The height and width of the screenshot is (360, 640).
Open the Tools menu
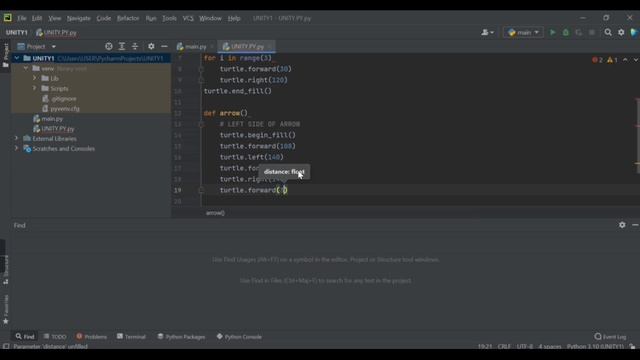[x=169, y=18]
